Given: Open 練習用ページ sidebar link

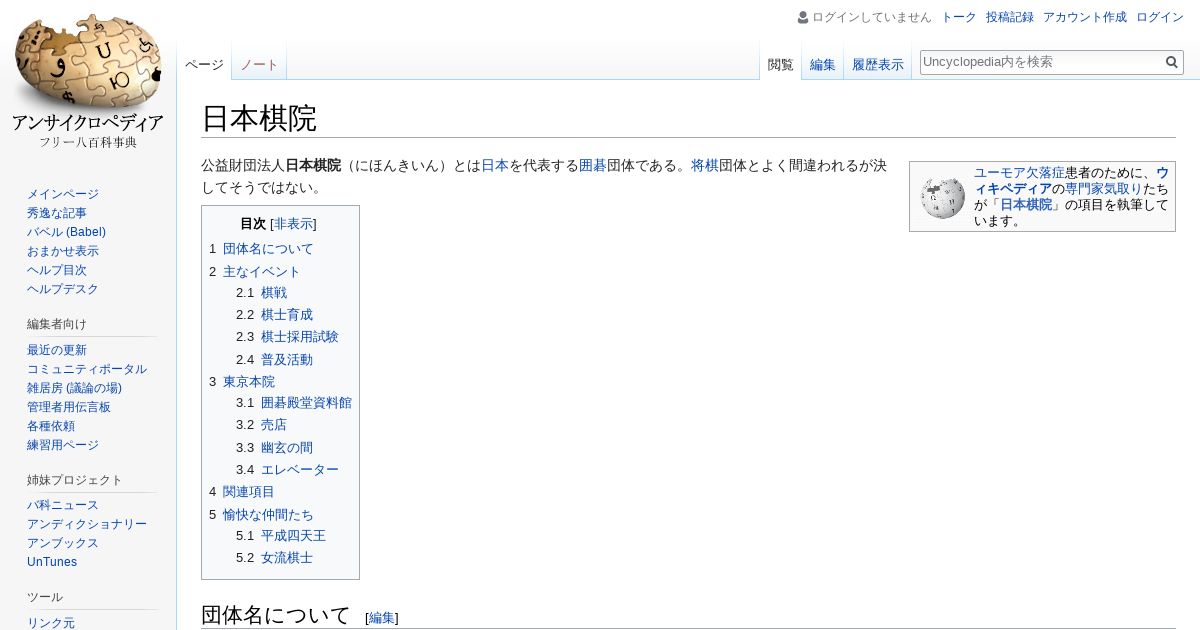Looking at the screenshot, I should click(x=63, y=445).
